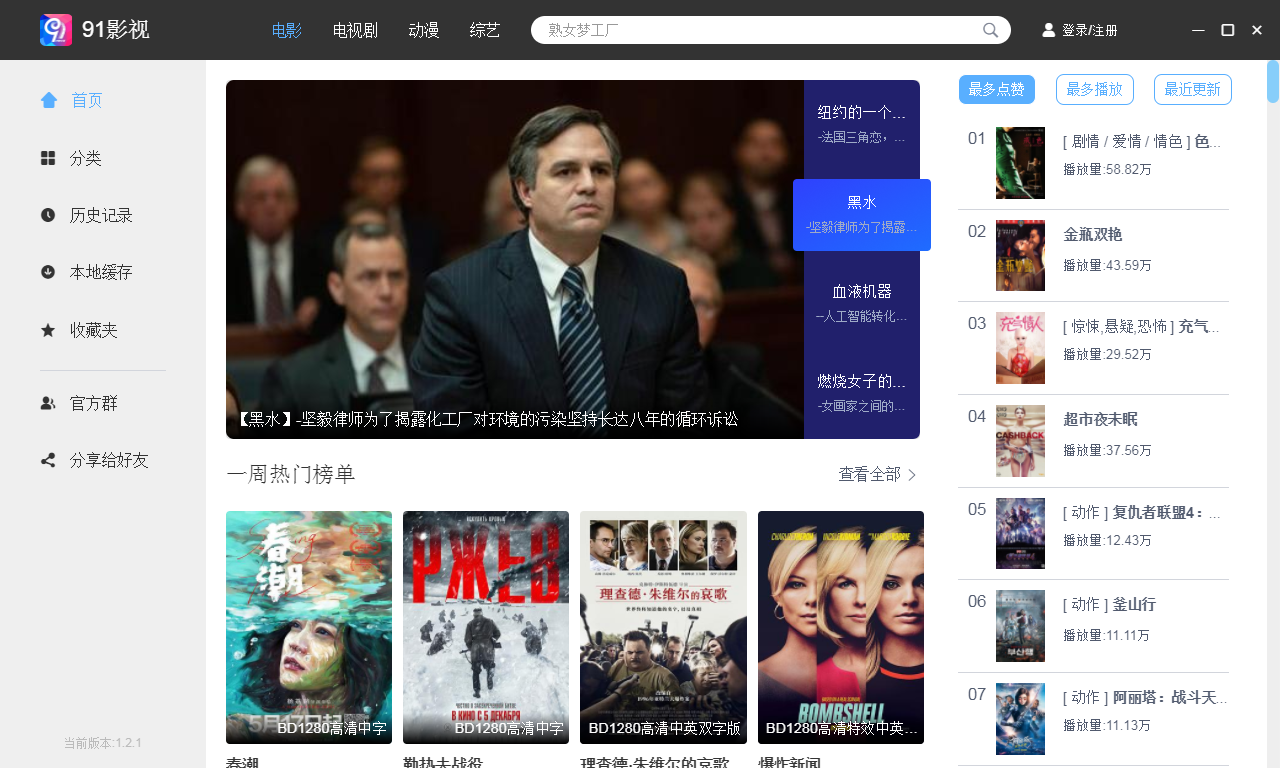
Task: Click 播放量:43.59万 play count
Action: (x=1107, y=265)
